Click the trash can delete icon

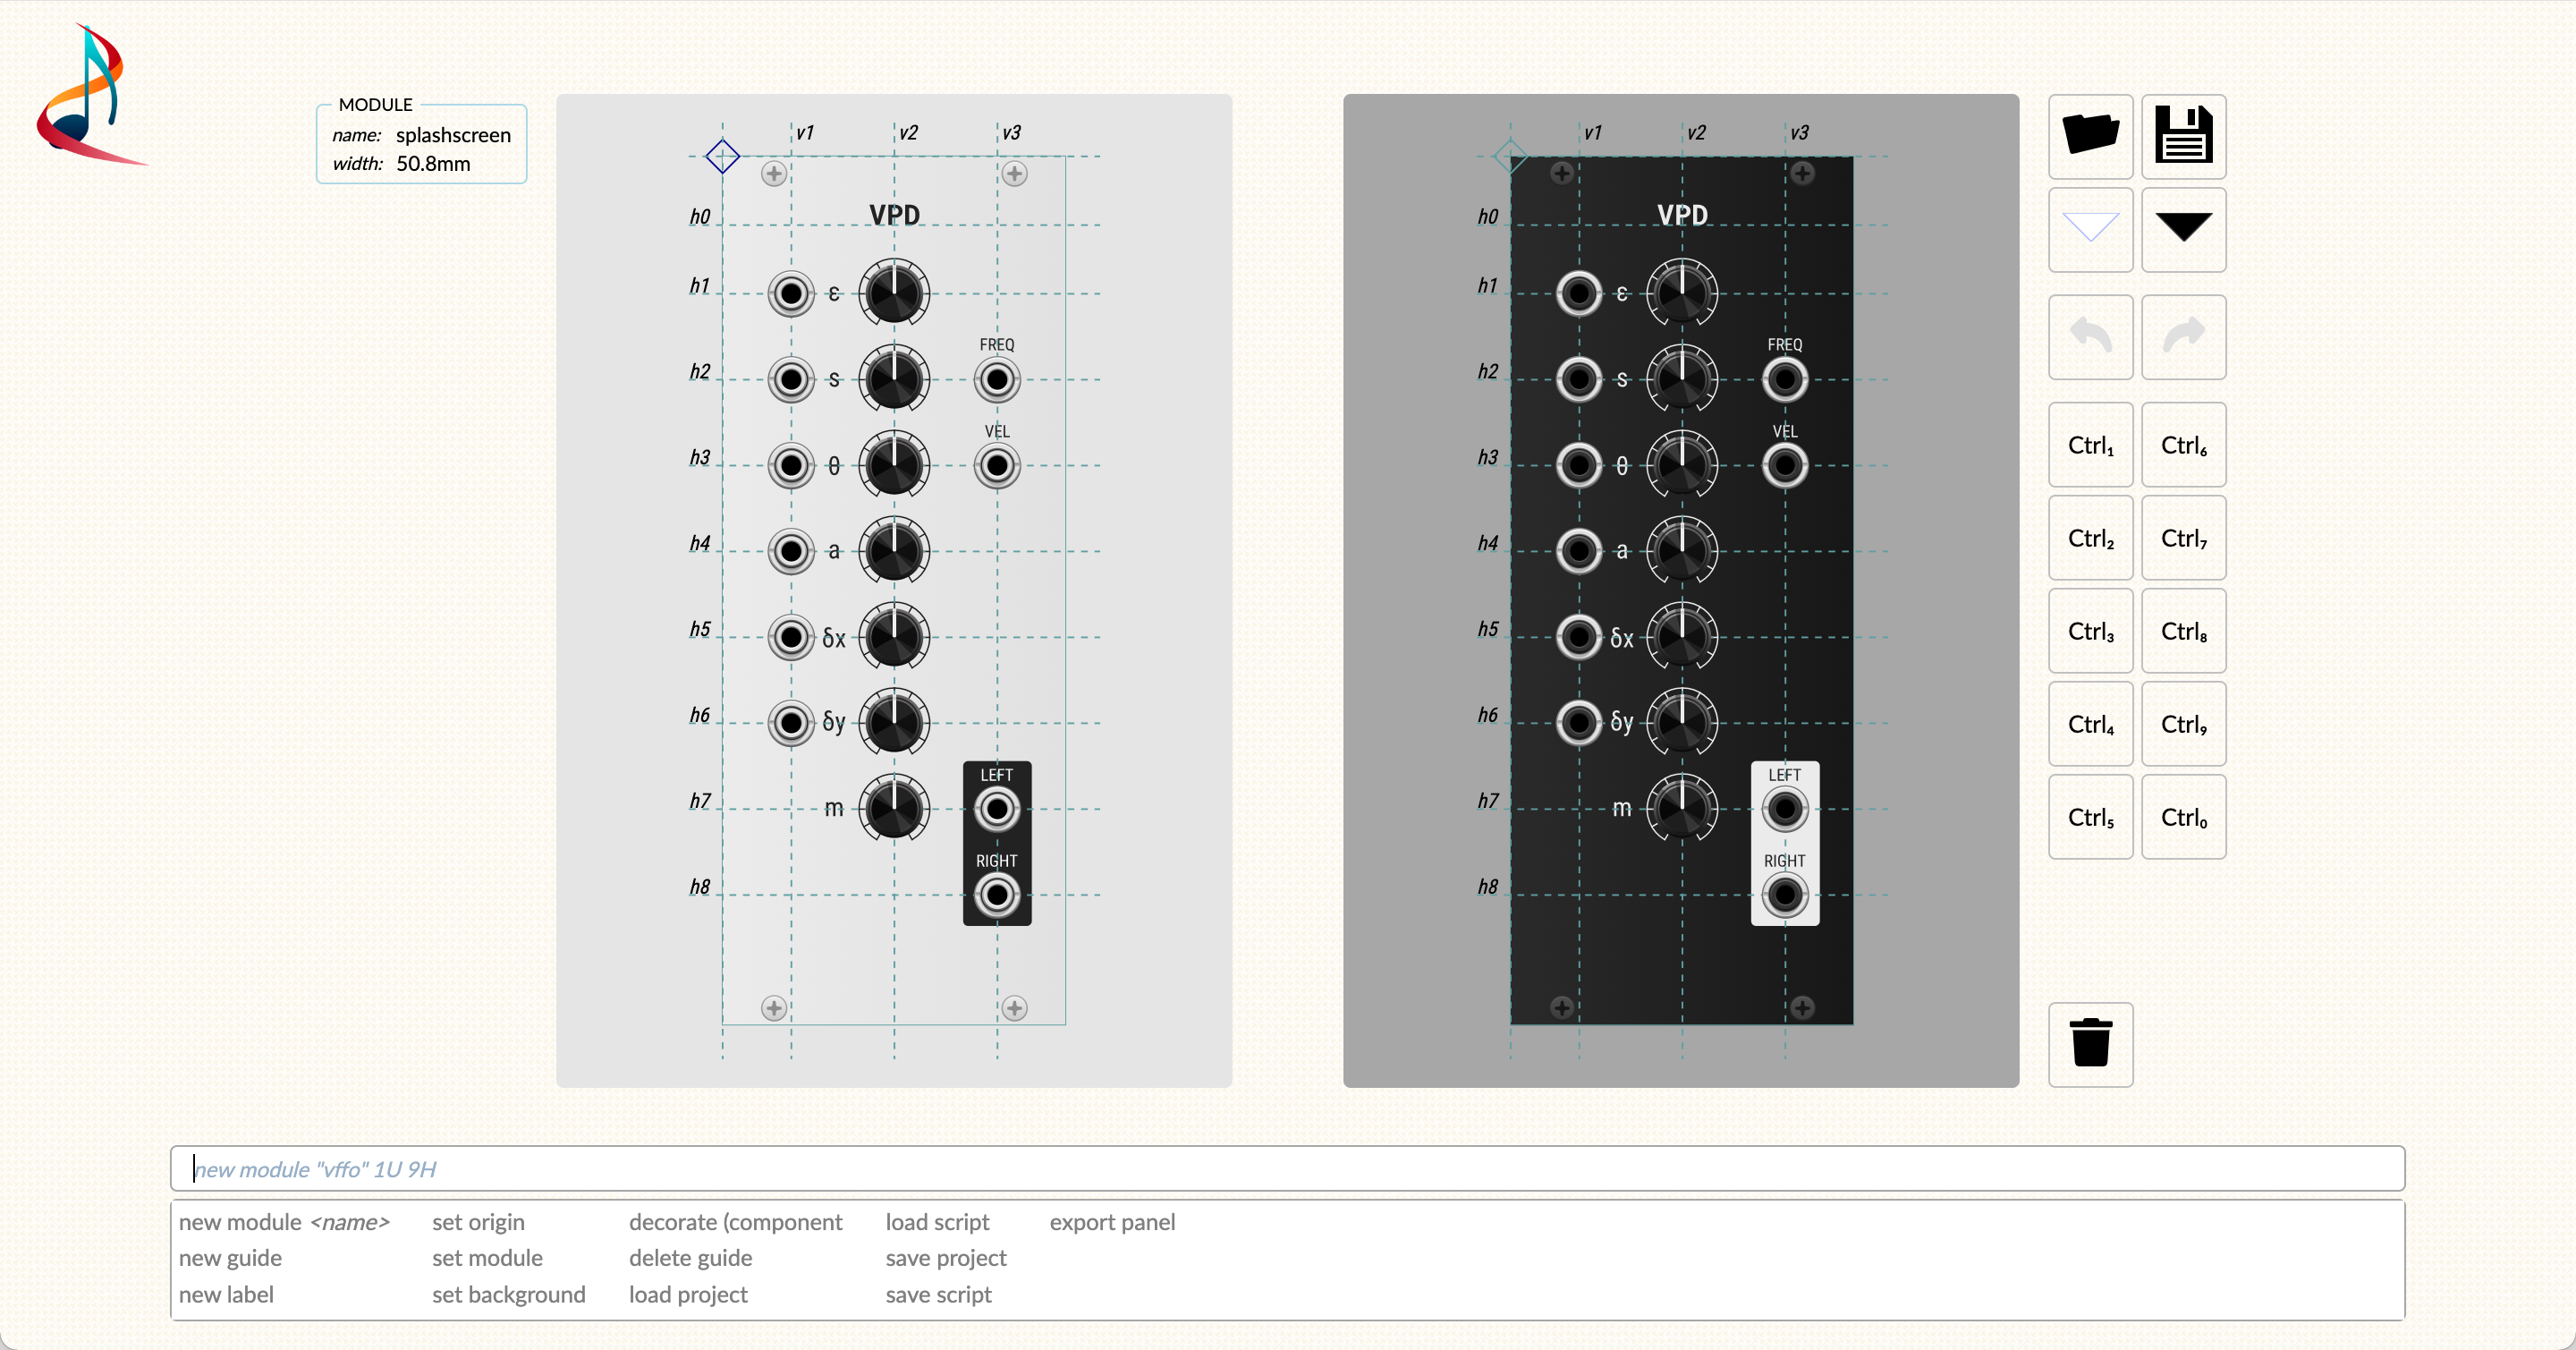[2090, 1044]
